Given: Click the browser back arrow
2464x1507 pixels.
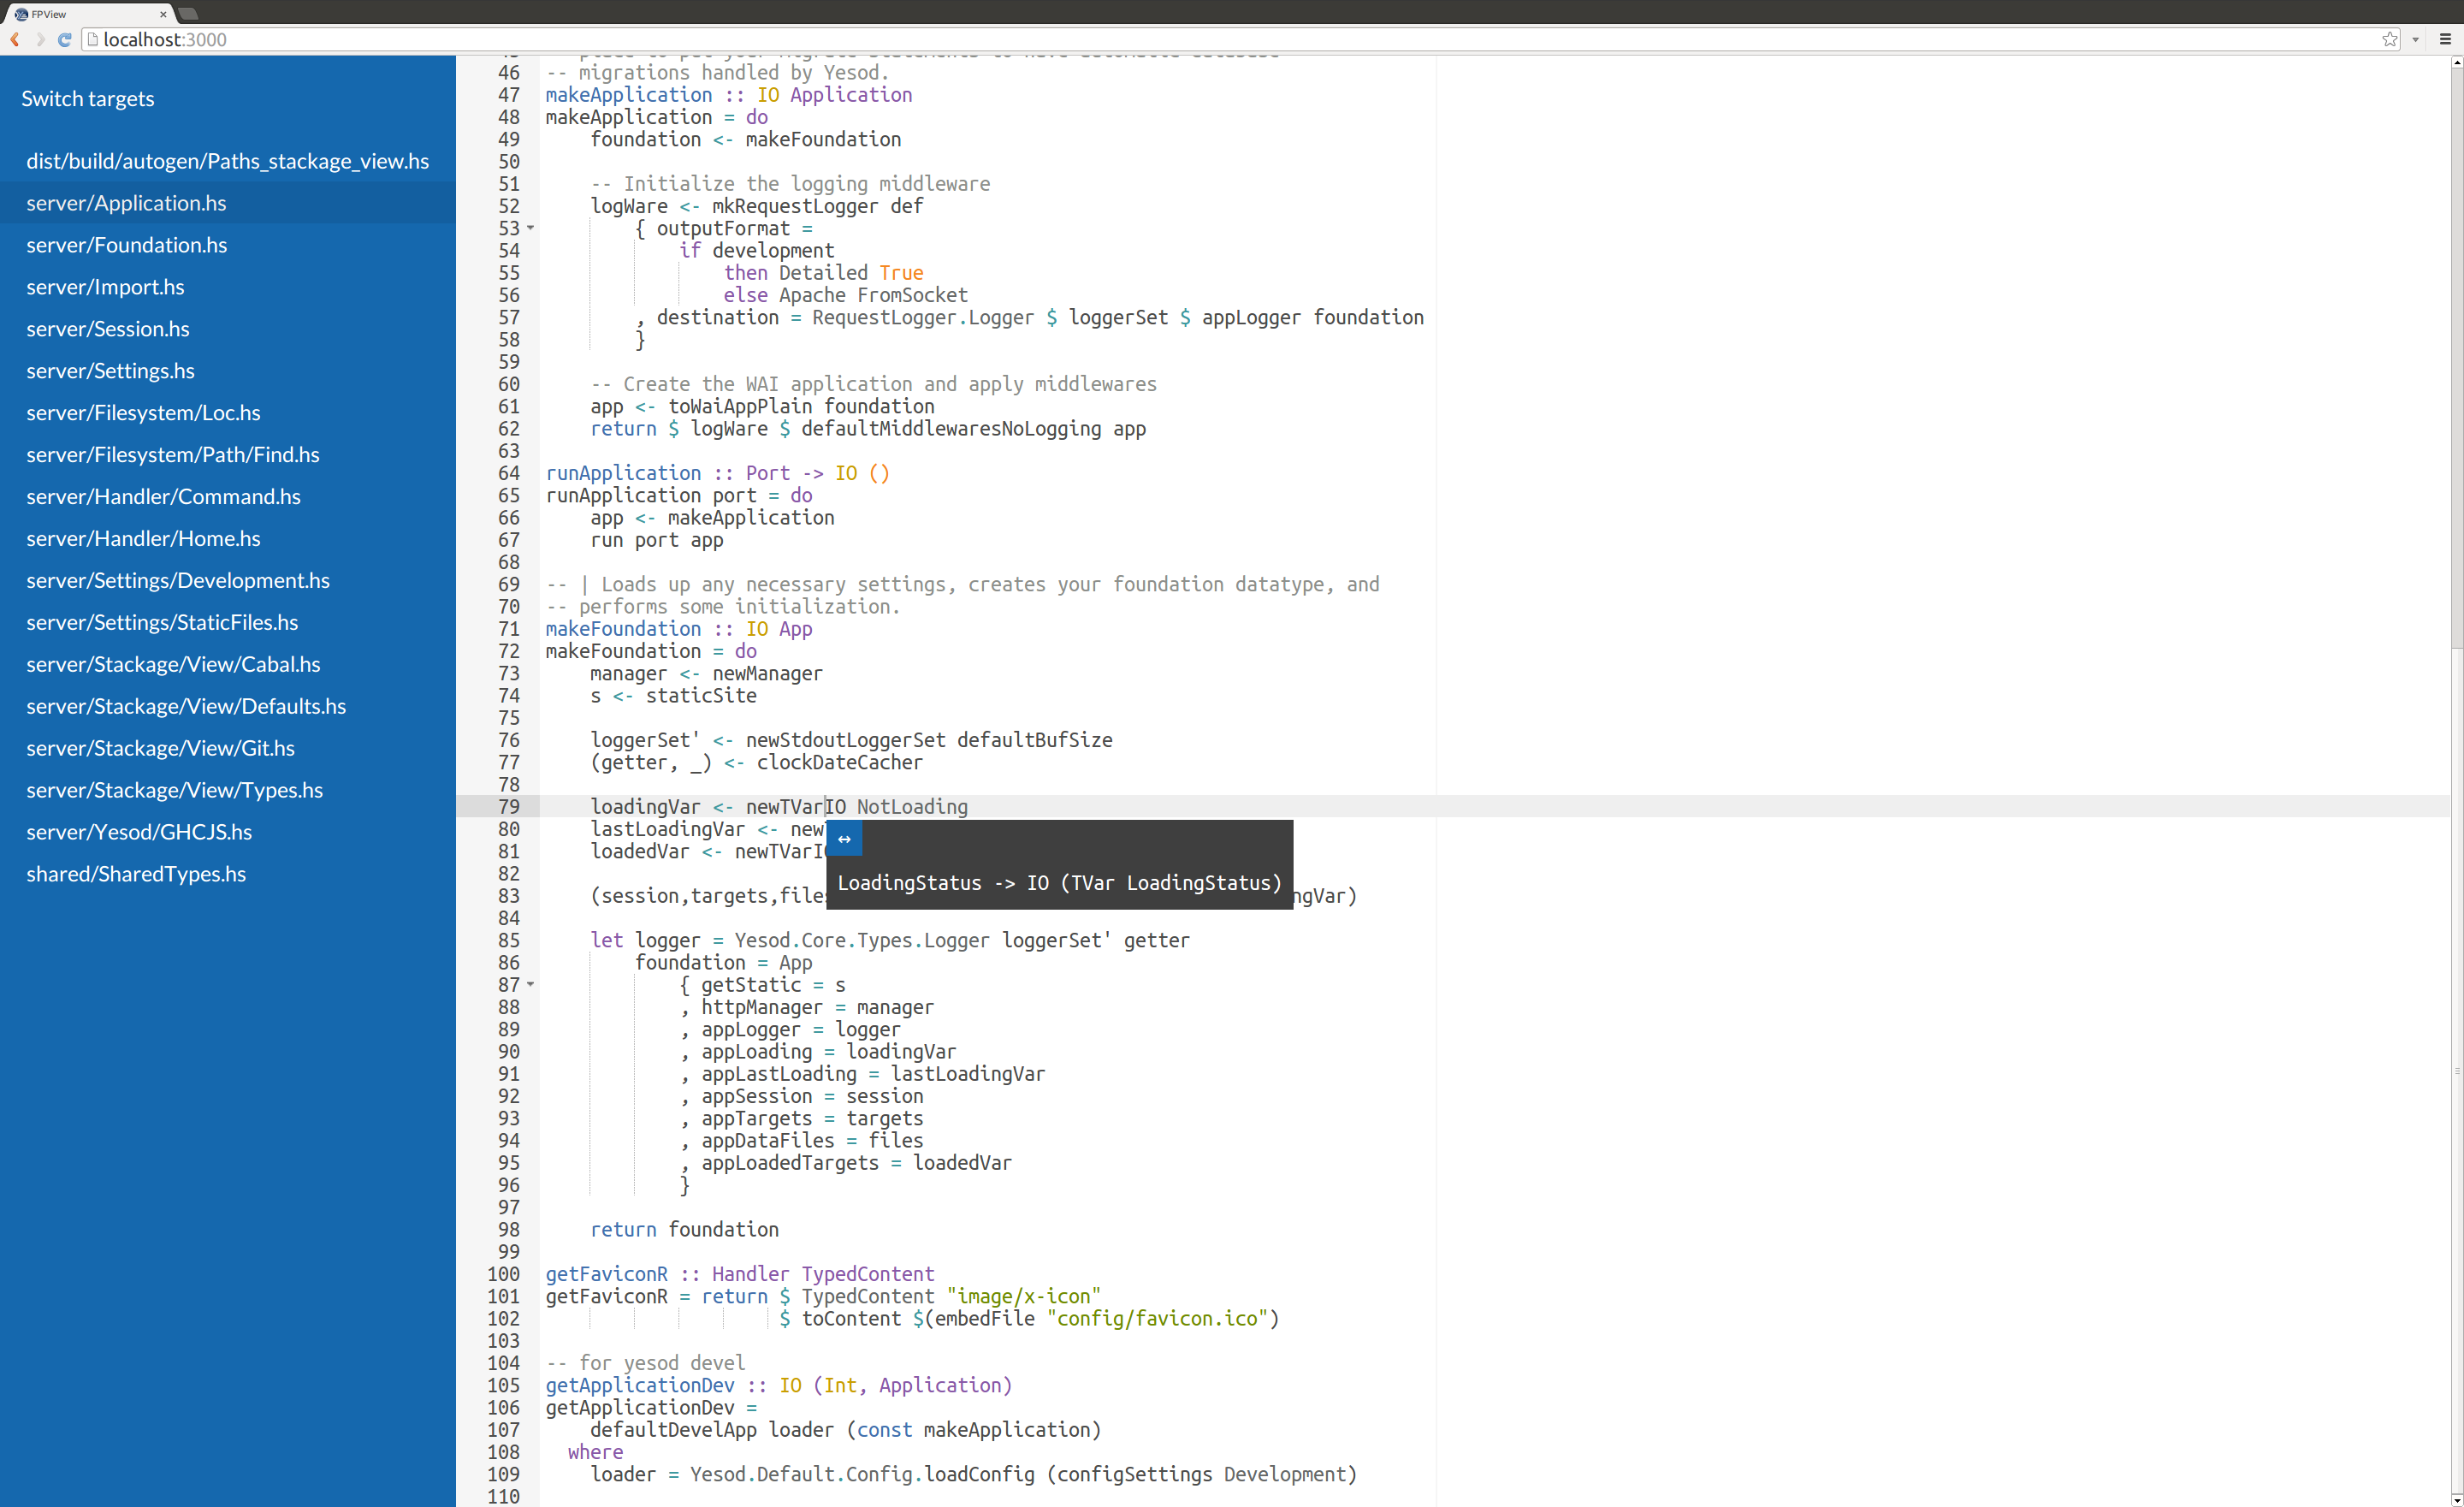Looking at the screenshot, I should click(x=15, y=40).
